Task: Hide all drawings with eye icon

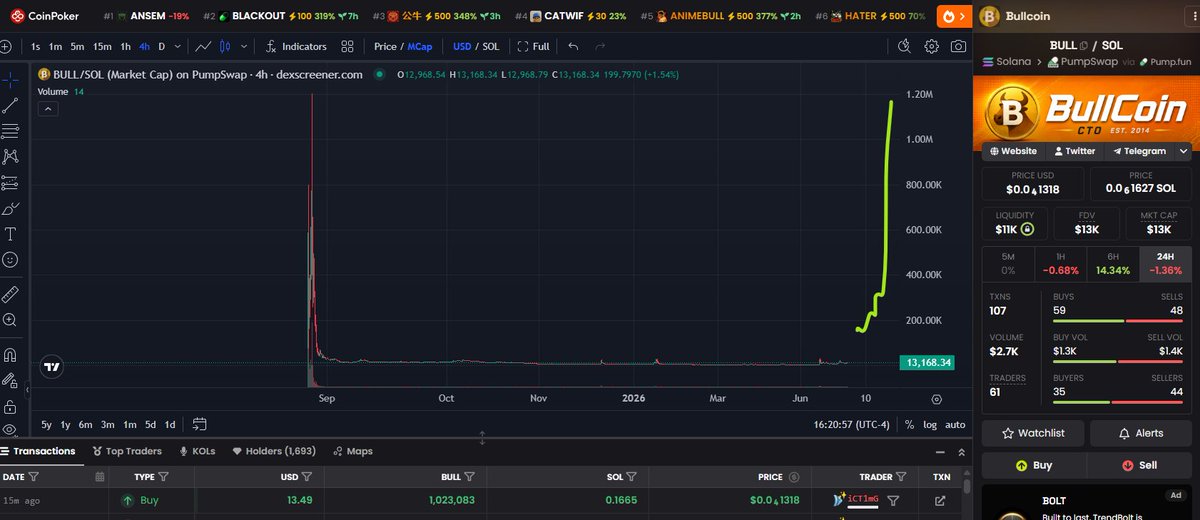Action: click(x=11, y=430)
